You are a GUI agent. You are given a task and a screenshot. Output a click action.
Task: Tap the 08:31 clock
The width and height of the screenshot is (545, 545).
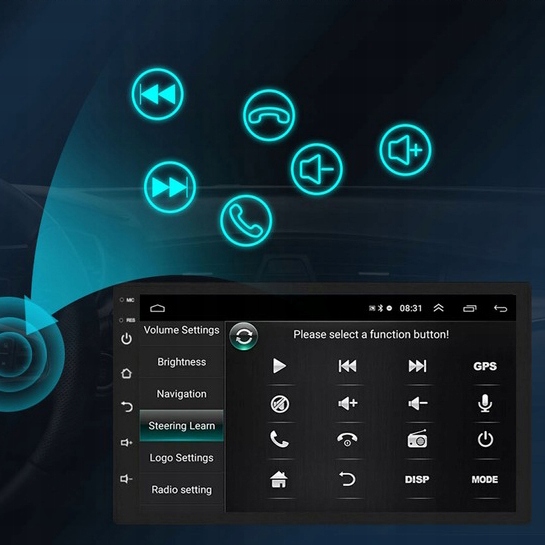tap(410, 308)
